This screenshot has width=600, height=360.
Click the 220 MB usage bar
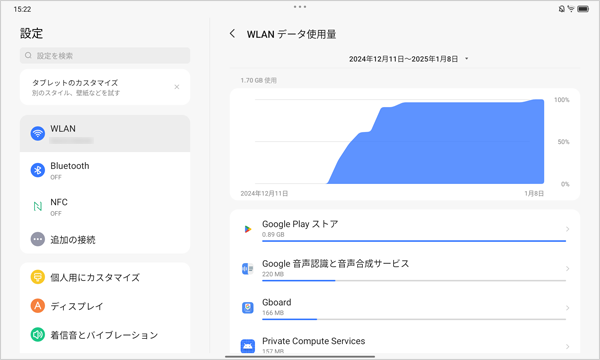tap(414, 280)
